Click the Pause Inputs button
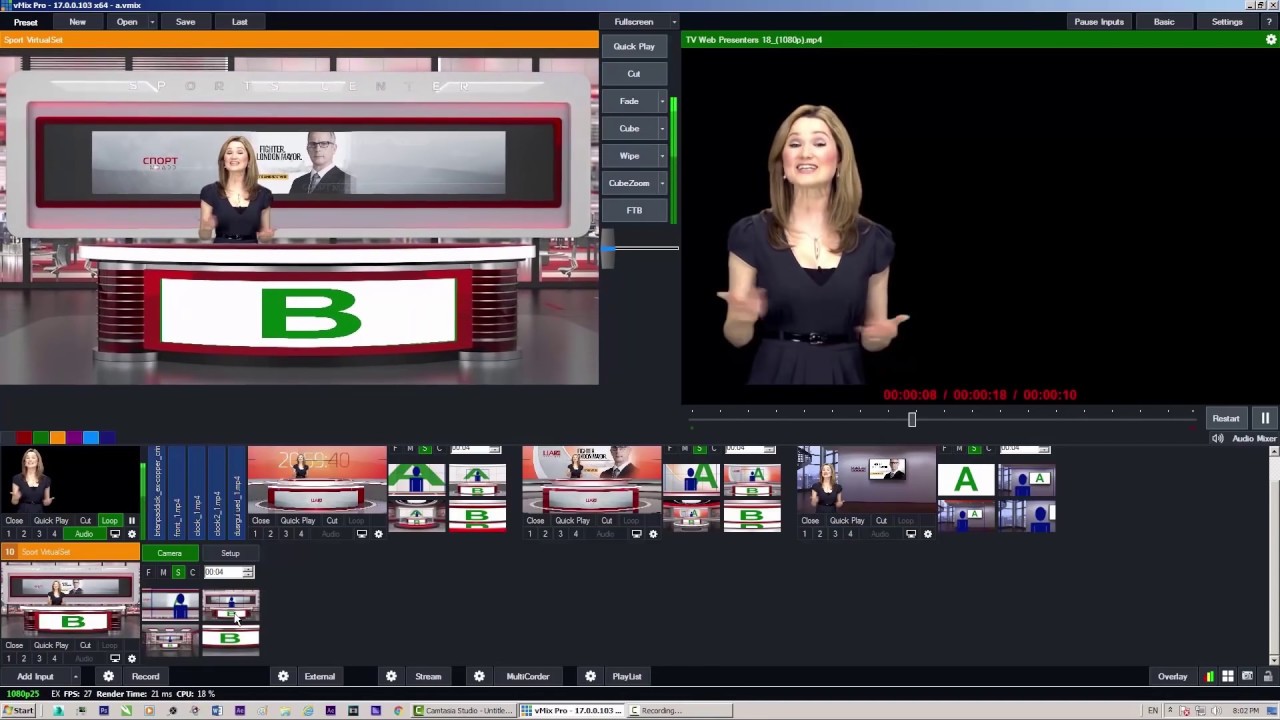1280x720 pixels. (x=1099, y=22)
